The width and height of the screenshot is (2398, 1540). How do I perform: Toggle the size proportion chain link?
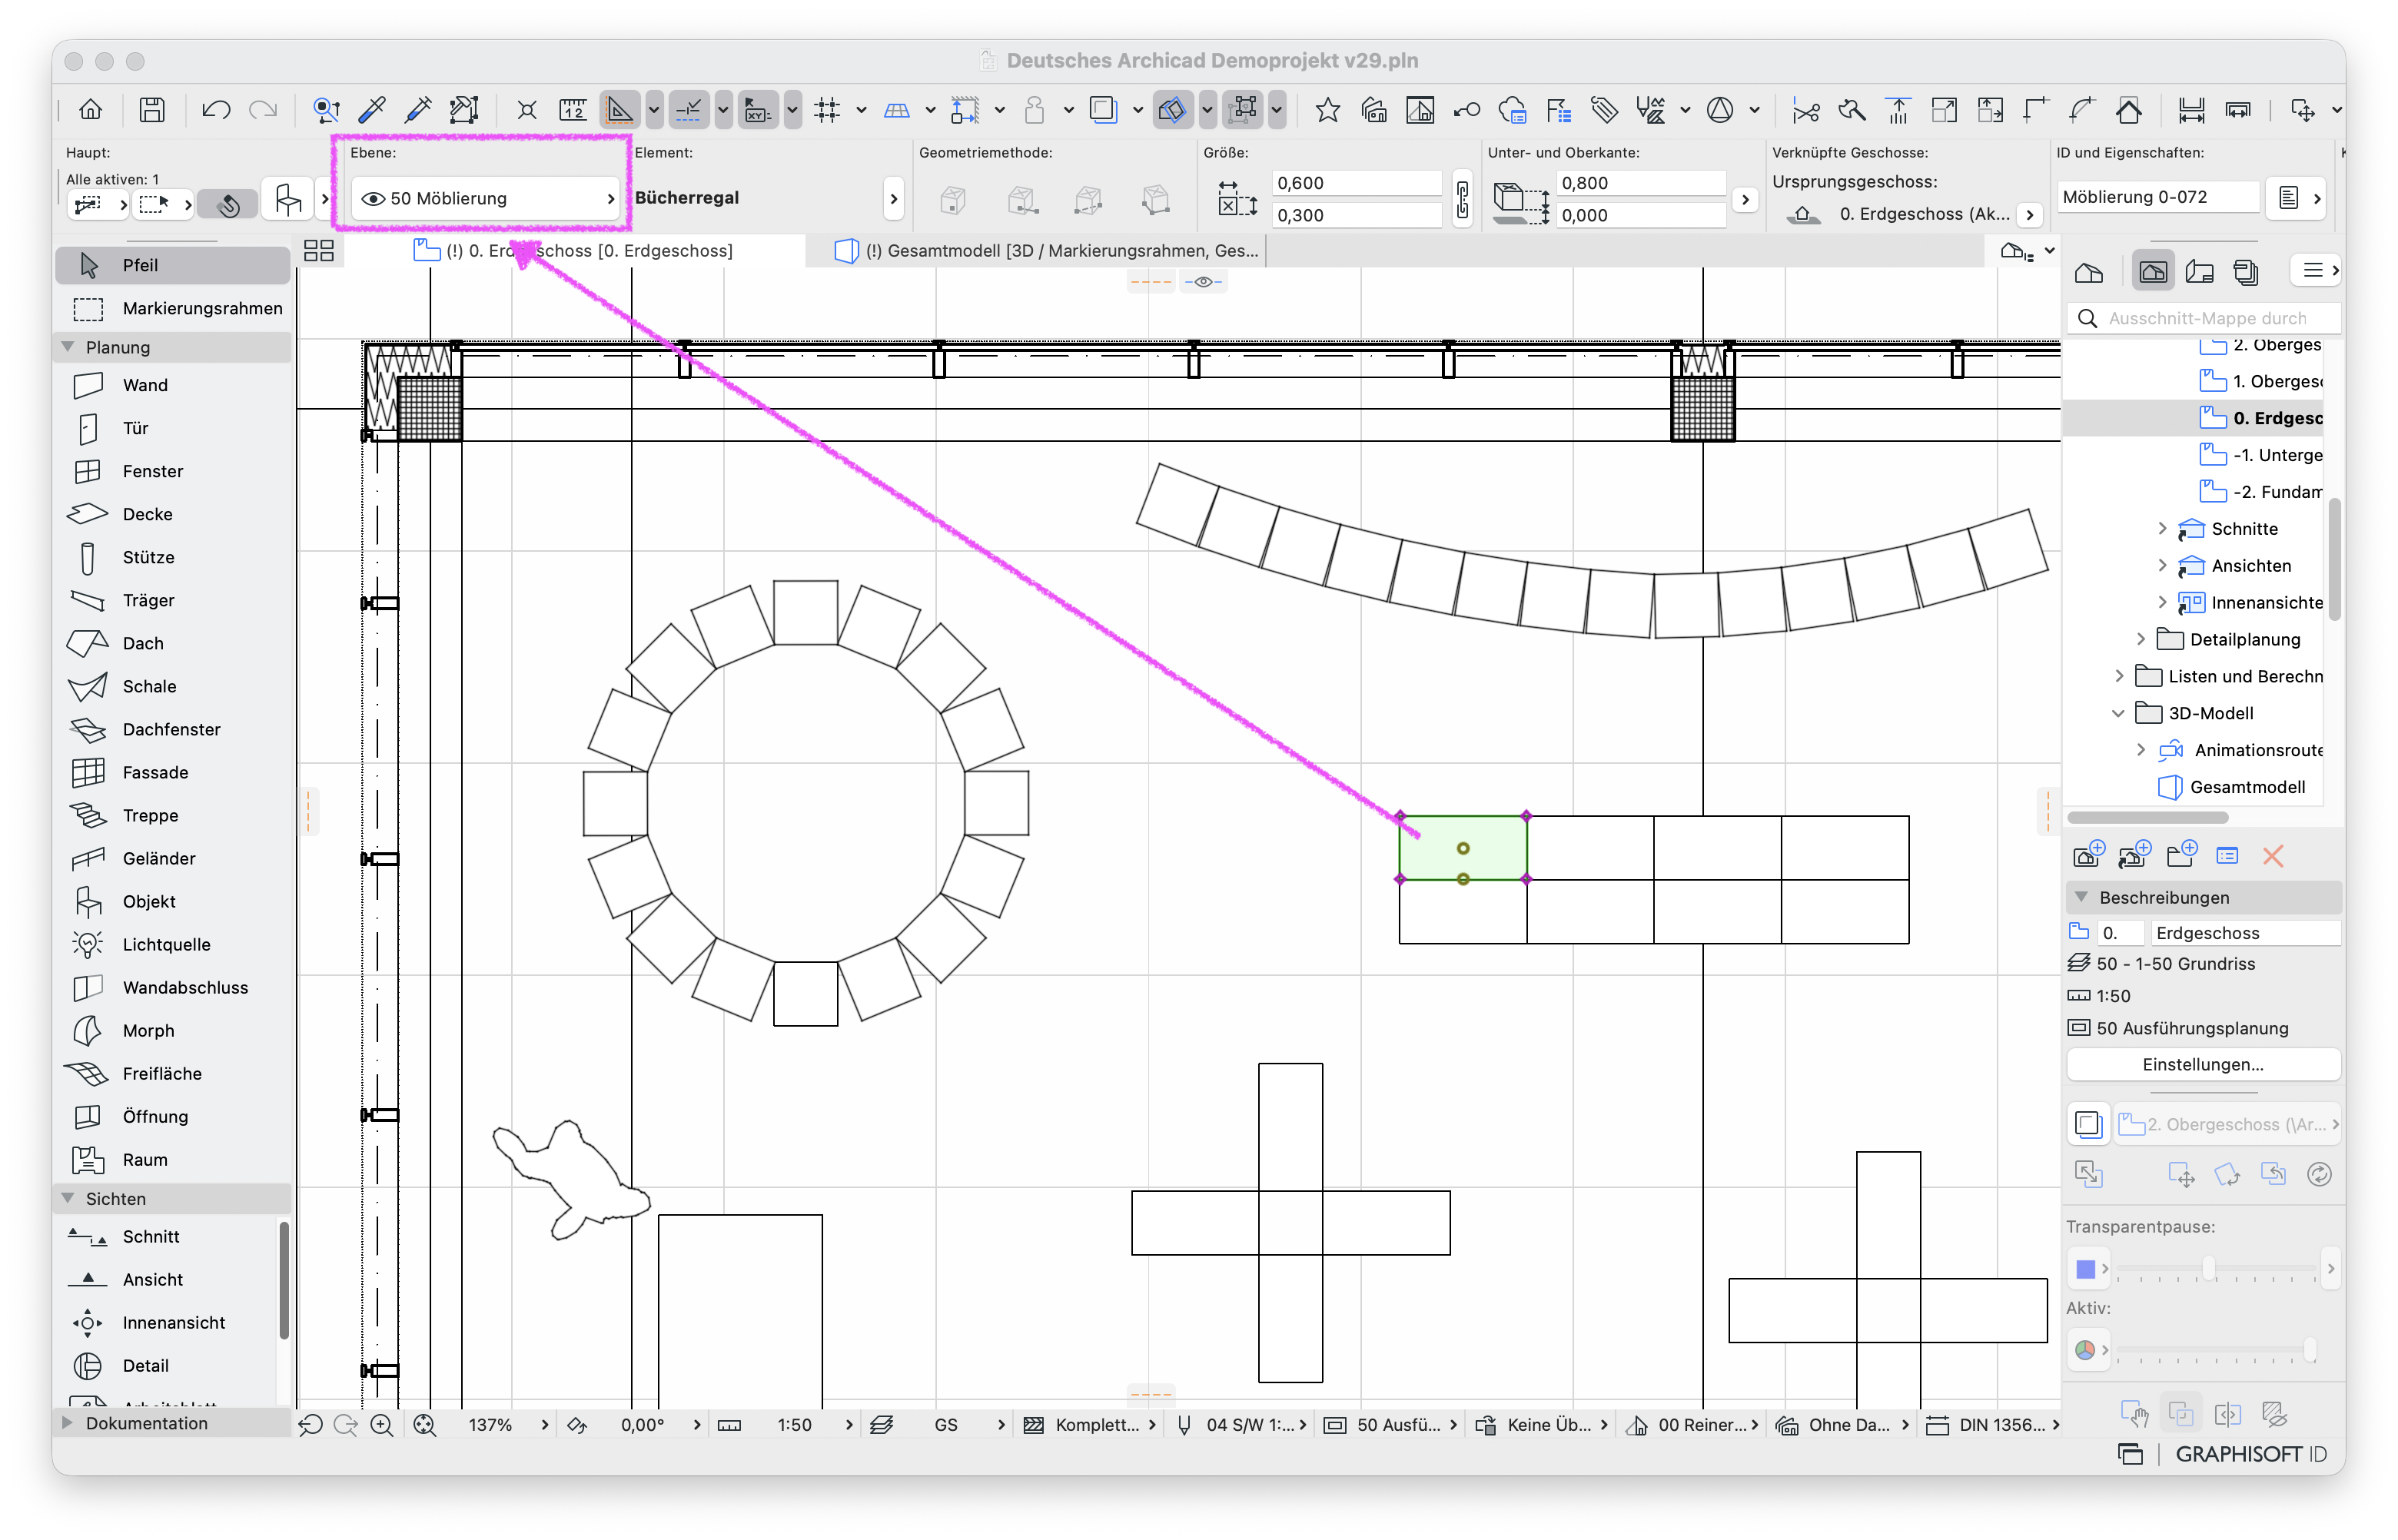click(x=1462, y=199)
